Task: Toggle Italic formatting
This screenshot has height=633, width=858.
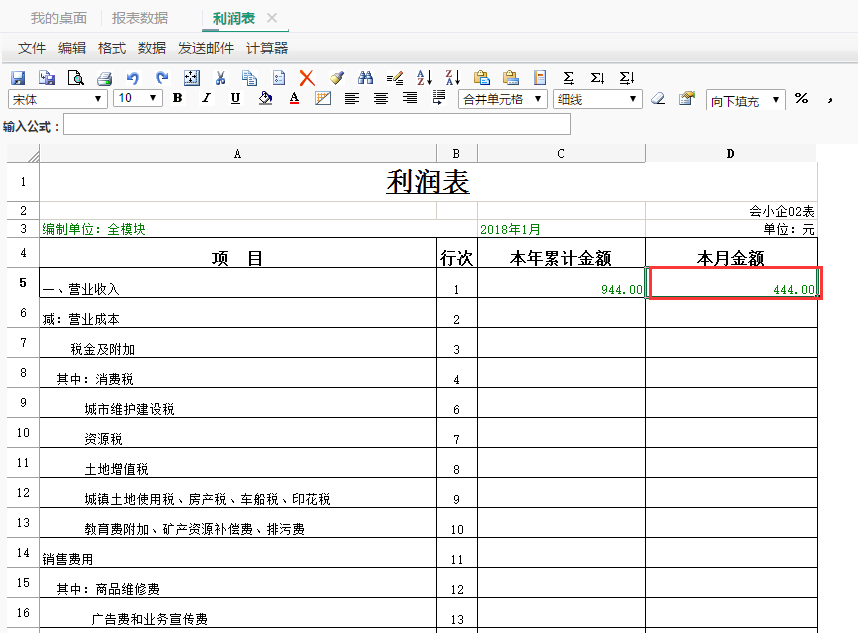Action: tap(206, 98)
